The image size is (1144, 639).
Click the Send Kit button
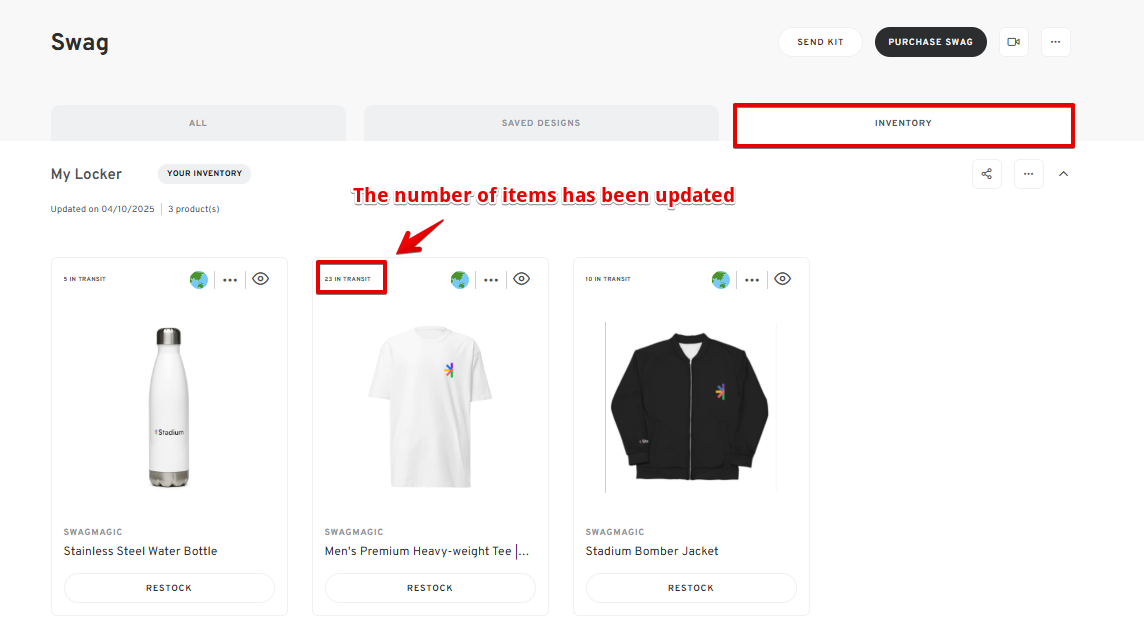click(x=820, y=42)
